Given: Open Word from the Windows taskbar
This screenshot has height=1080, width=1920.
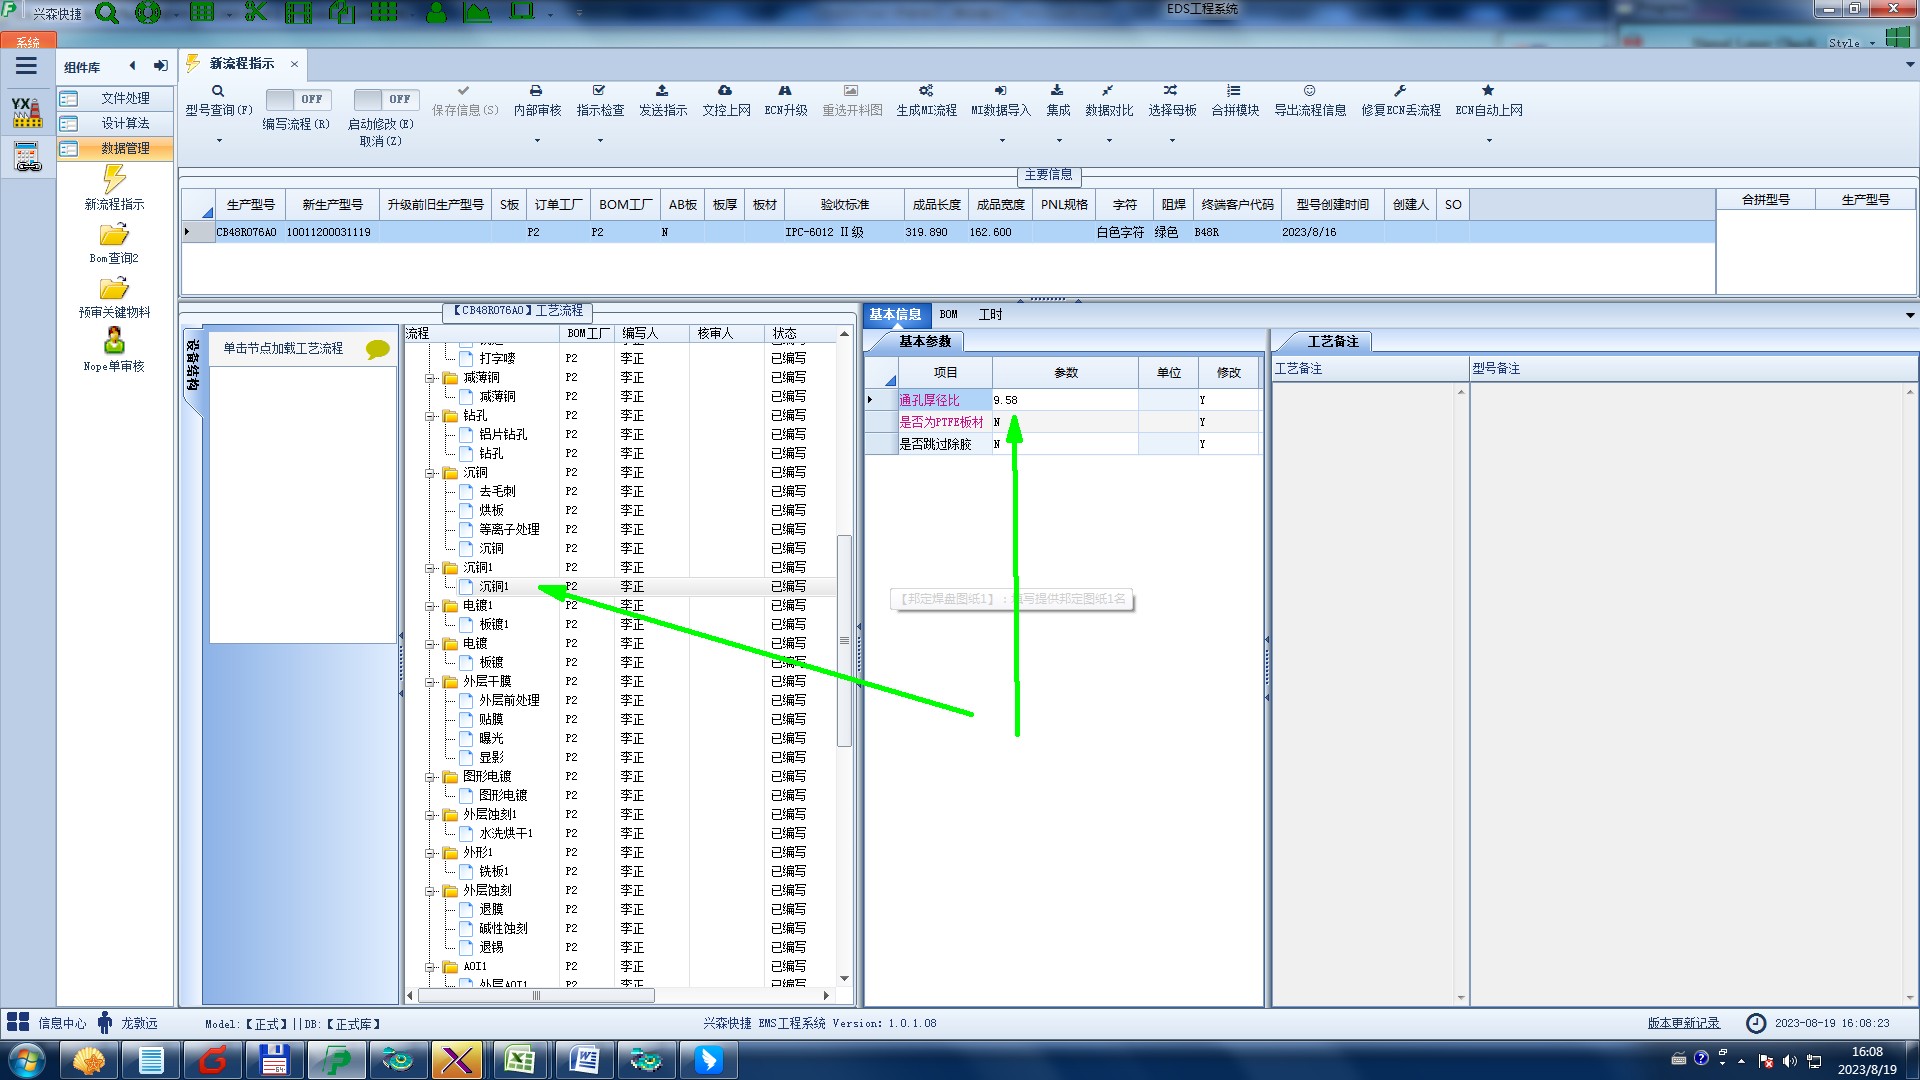Looking at the screenshot, I should pos(584,1060).
